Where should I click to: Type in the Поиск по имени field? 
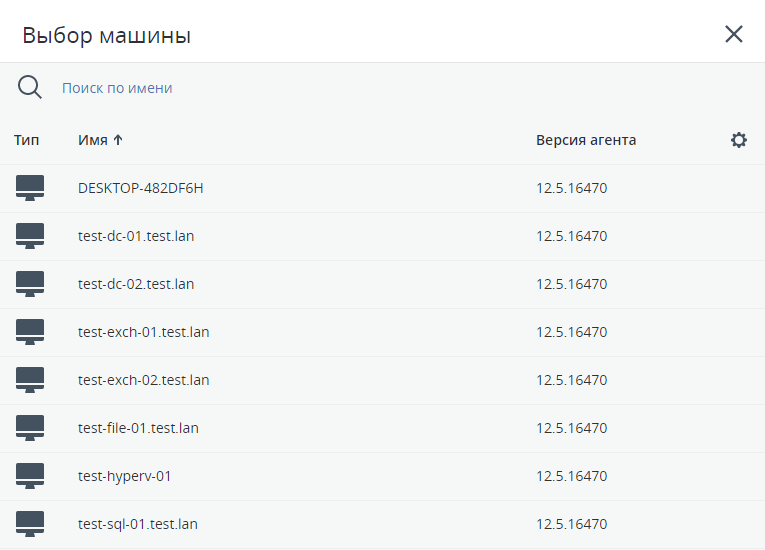(300, 88)
